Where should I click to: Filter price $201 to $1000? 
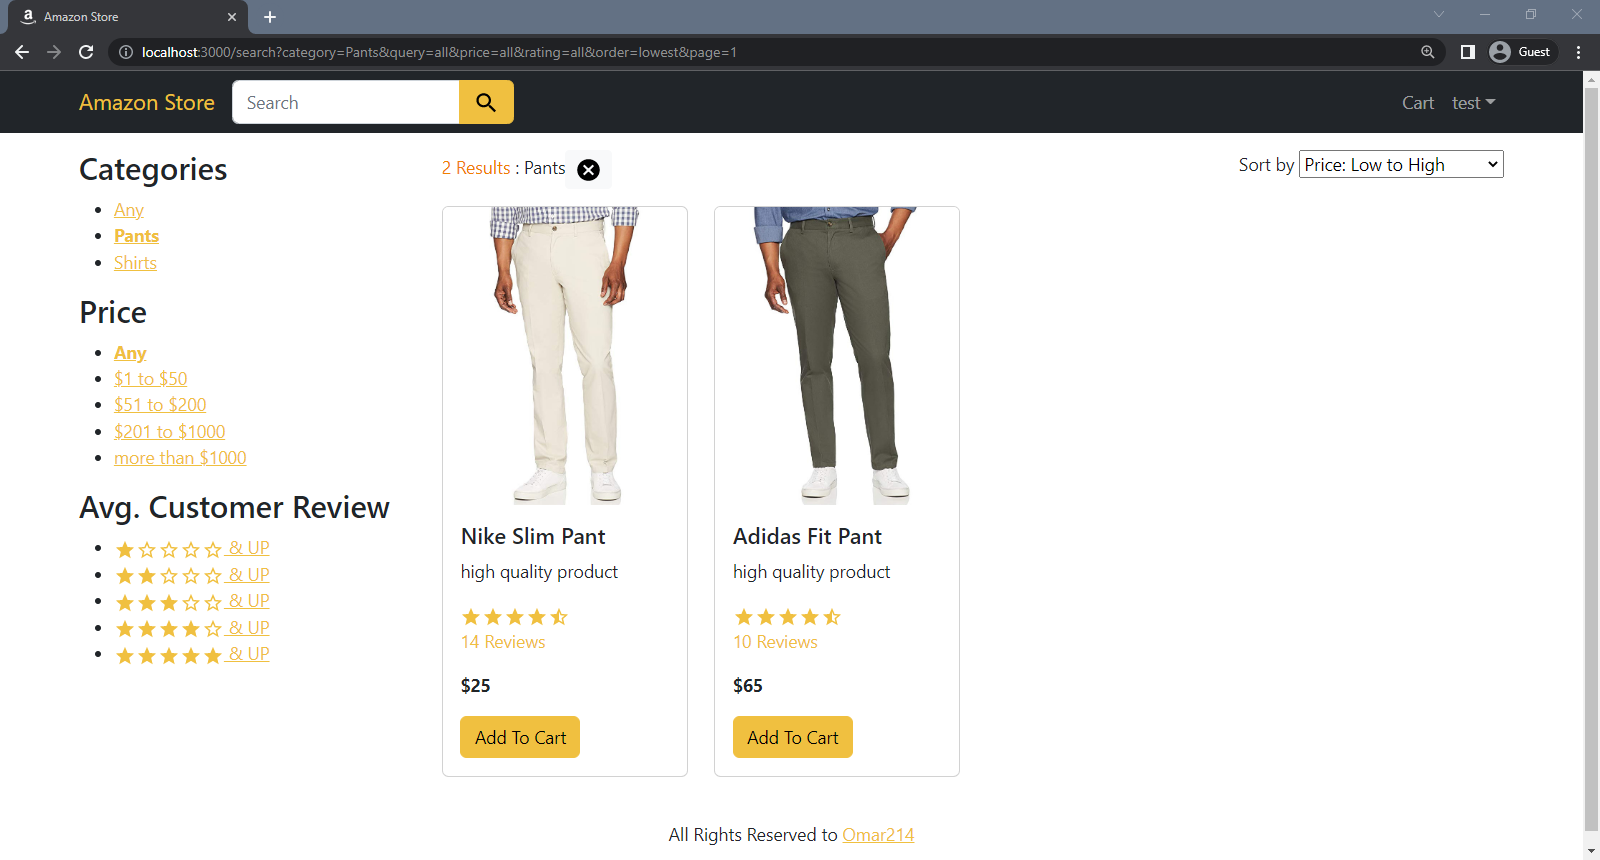(170, 432)
